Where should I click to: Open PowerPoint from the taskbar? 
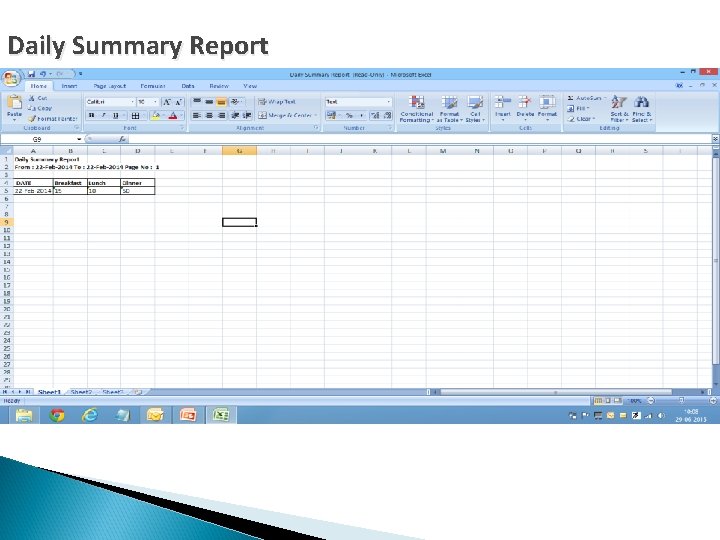tap(188, 415)
